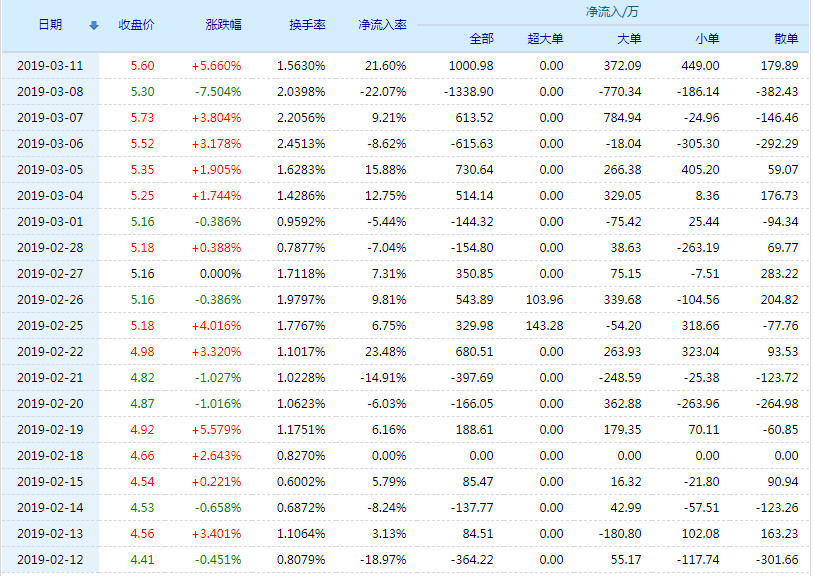The width and height of the screenshot is (813, 576).
Task: Click the 日期 column header
Action: pyautogui.click(x=50, y=25)
